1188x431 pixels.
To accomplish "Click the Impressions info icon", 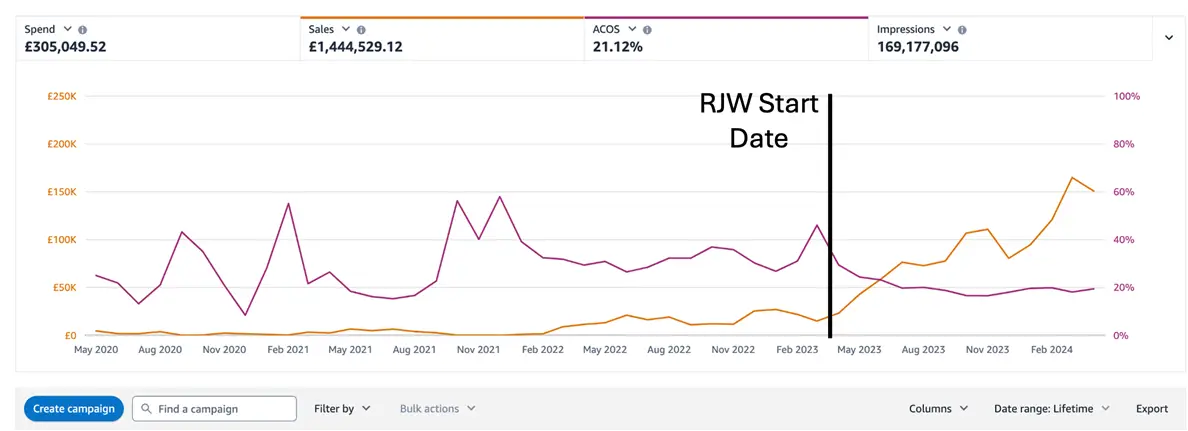I will 962,30.
